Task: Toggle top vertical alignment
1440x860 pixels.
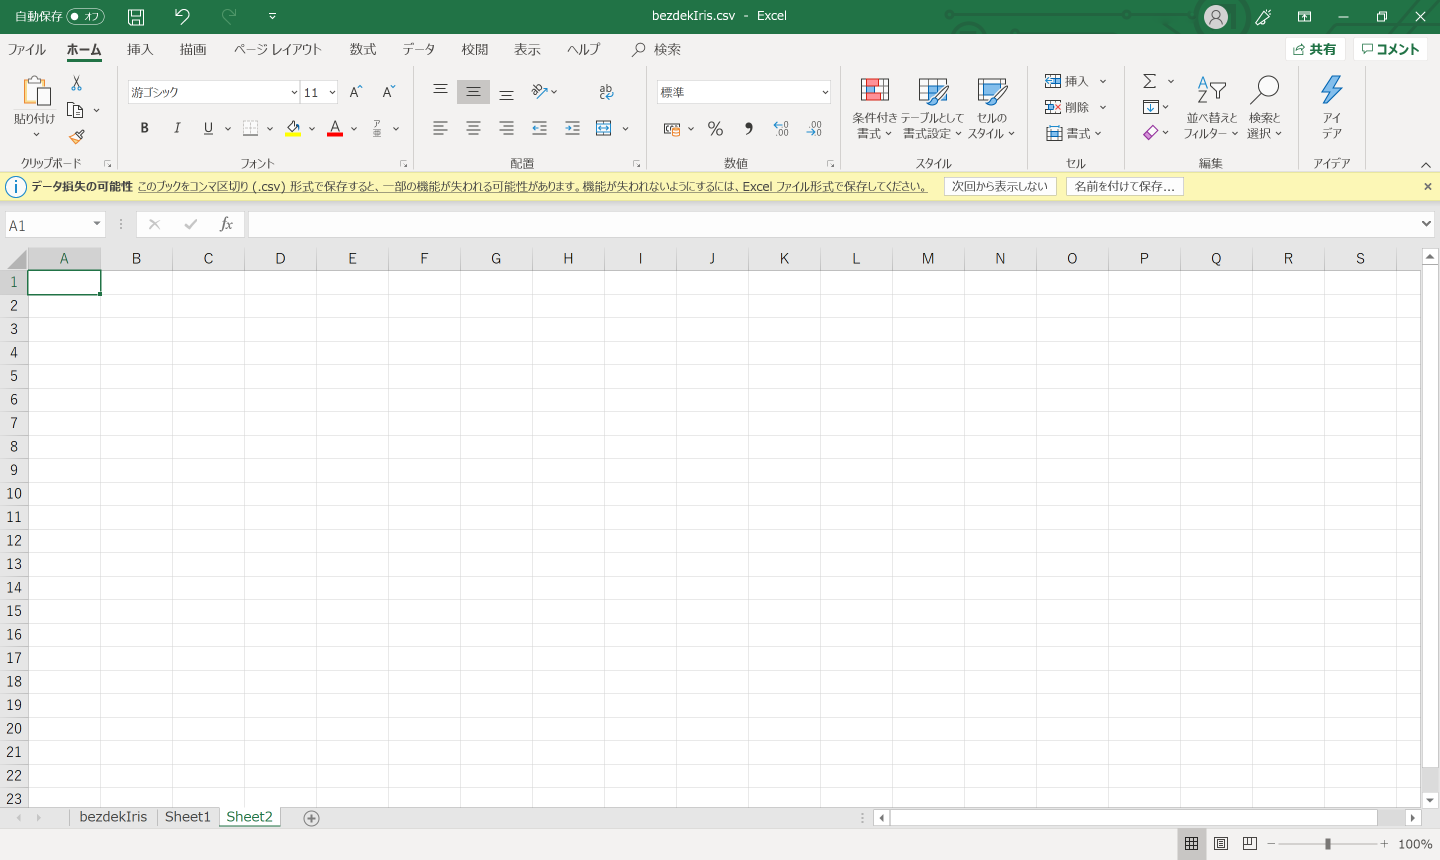Action: tap(440, 92)
